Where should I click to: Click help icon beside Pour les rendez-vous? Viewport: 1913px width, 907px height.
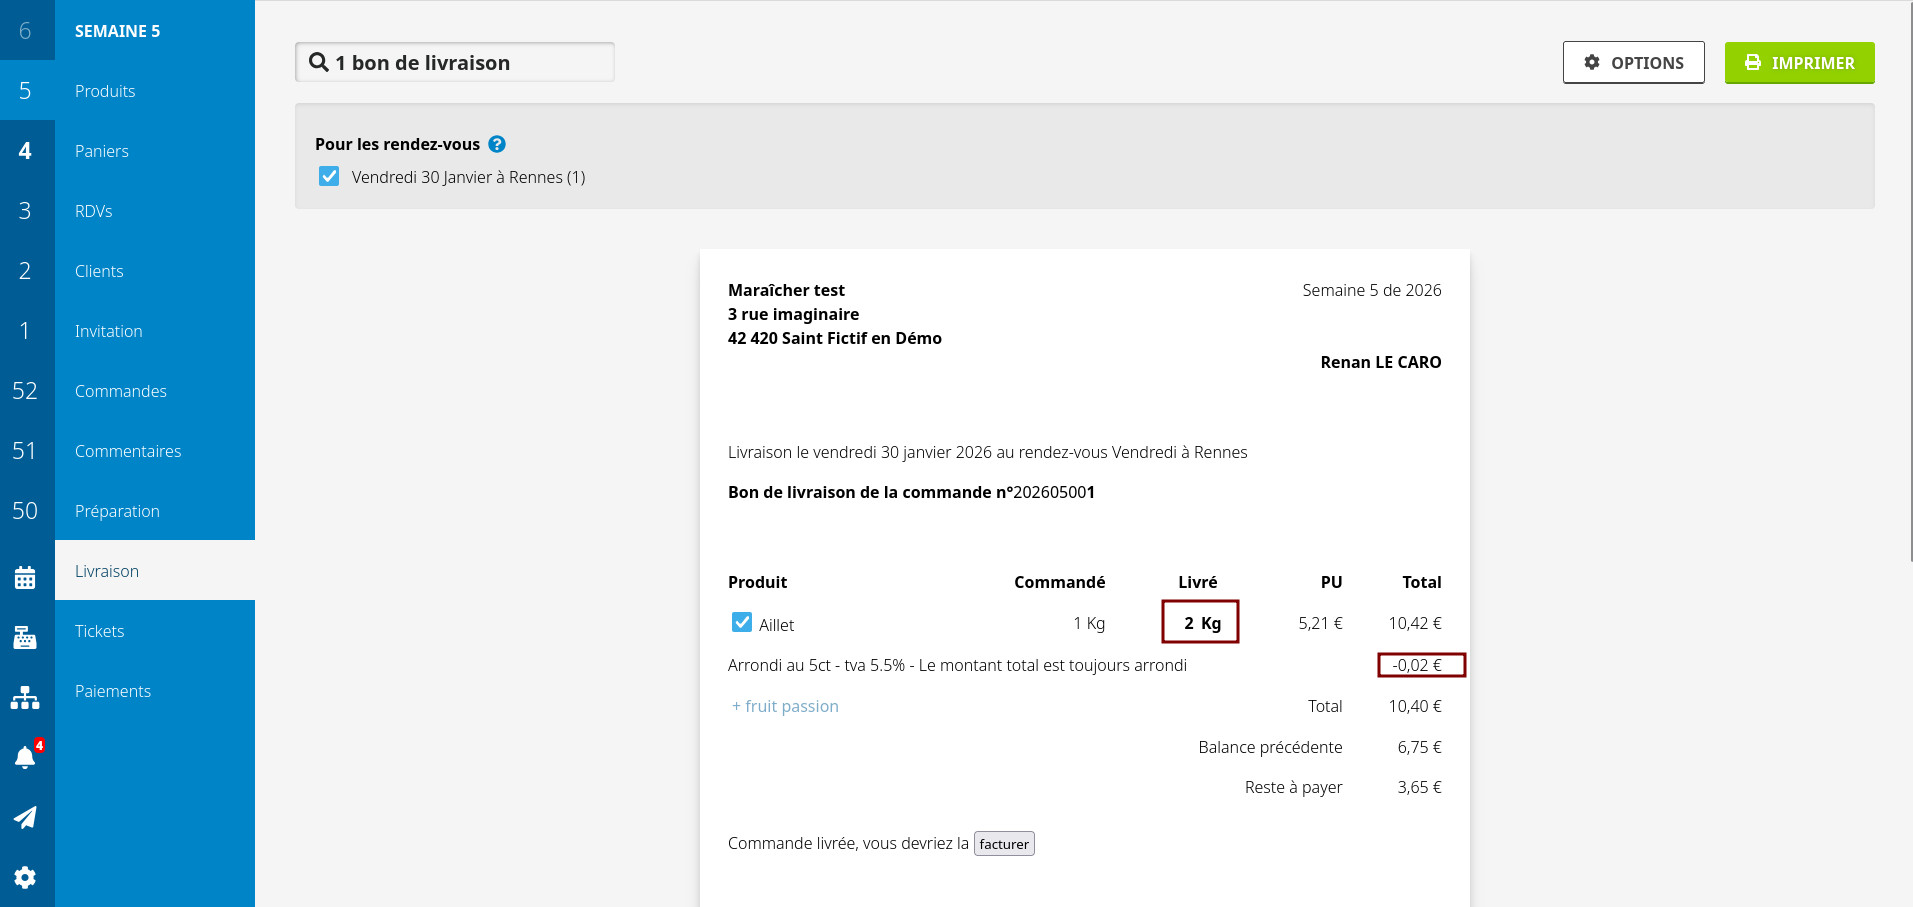[x=497, y=144]
